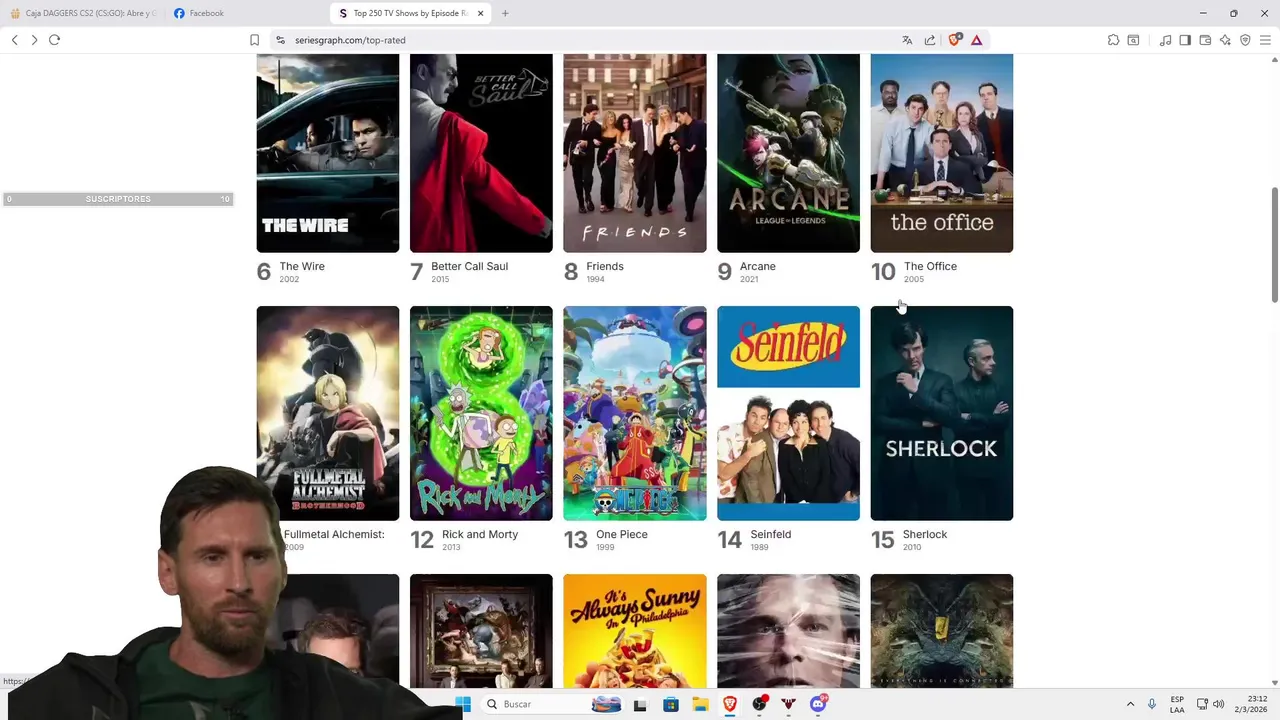Viewport: 1280px width, 720px height.
Task: Open the playlist music note icon
Action: tap(1165, 40)
